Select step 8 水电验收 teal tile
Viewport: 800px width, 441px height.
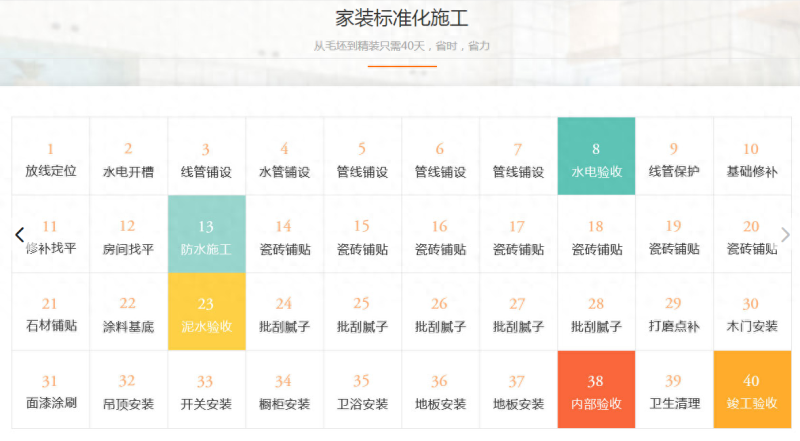pos(596,157)
